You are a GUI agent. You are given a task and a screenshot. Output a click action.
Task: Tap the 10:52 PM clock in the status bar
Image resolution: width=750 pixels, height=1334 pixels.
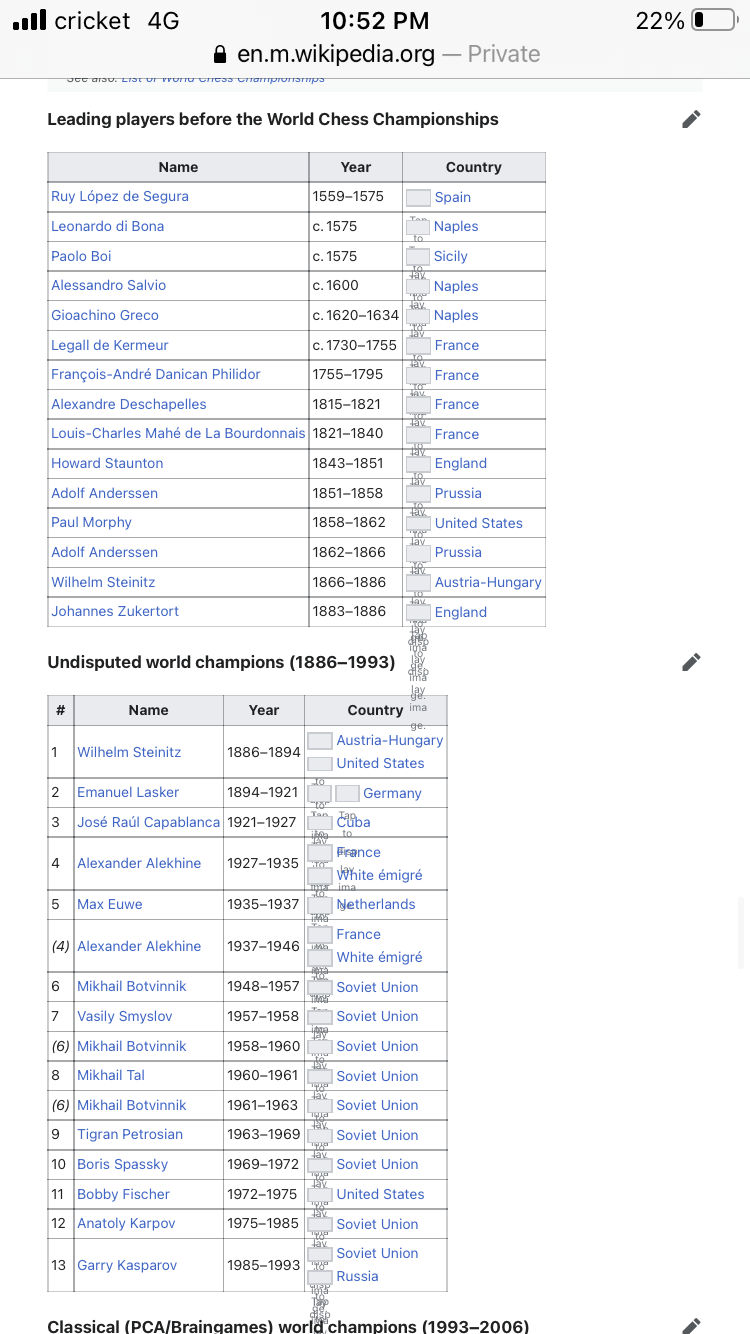375,21
